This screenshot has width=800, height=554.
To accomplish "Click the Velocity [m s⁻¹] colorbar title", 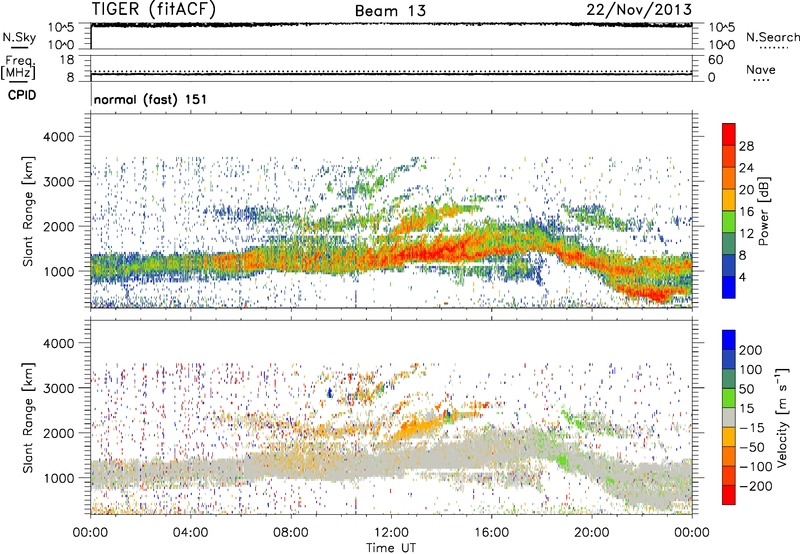I will click(781, 417).
